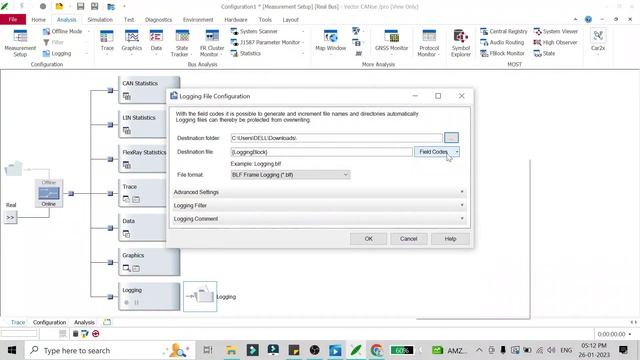
Task: Open the Graphics window from ribbon
Action: tap(131, 40)
